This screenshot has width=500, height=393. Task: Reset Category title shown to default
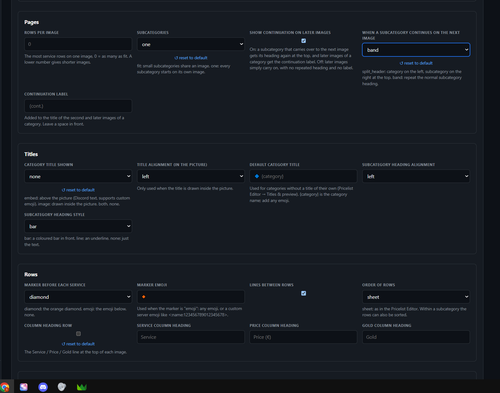pos(78,190)
